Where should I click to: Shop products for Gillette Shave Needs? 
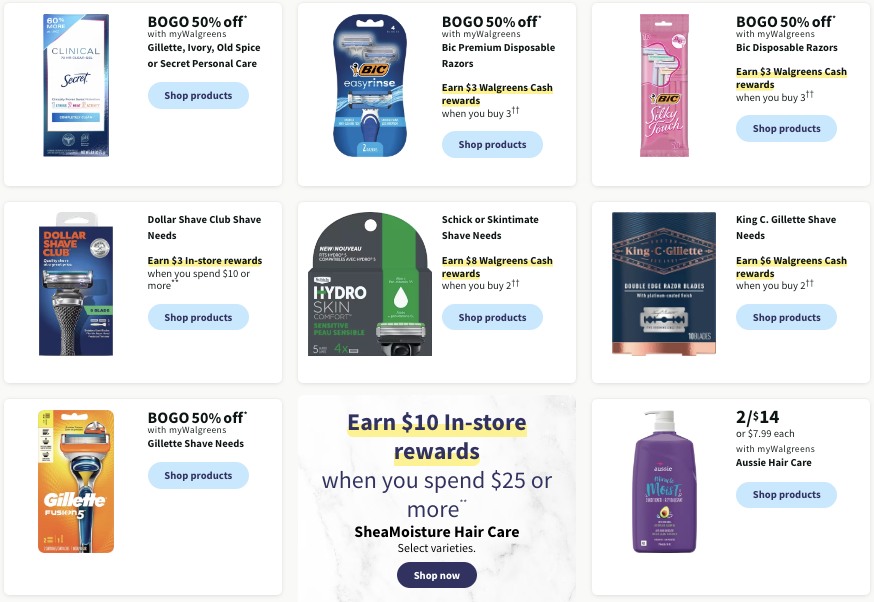(x=198, y=475)
